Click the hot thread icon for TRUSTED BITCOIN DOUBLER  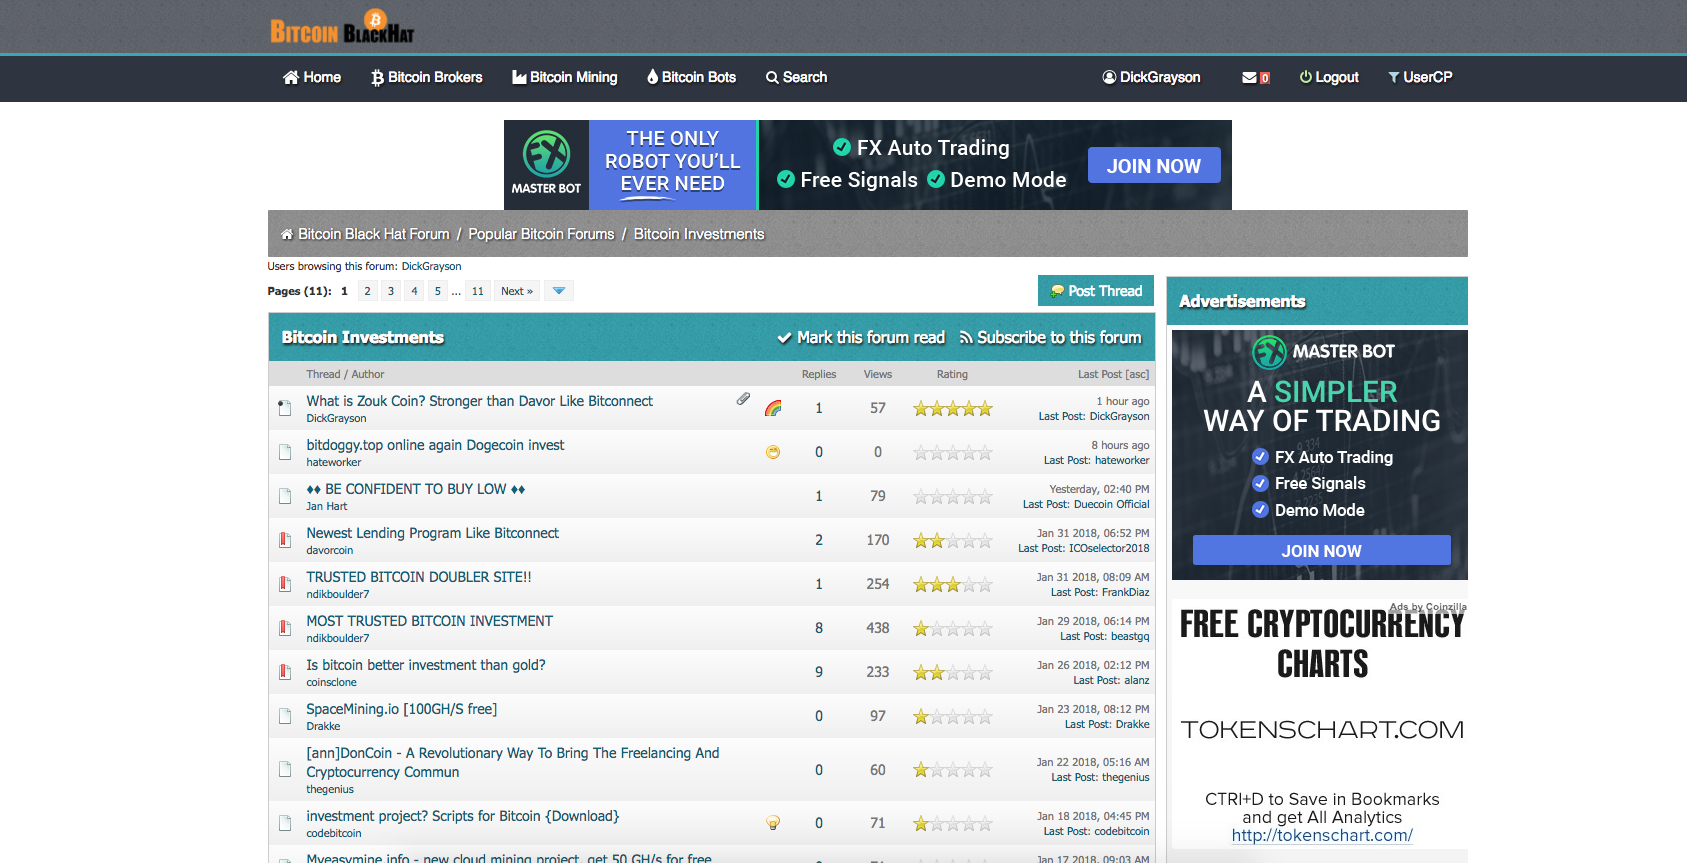click(x=285, y=584)
